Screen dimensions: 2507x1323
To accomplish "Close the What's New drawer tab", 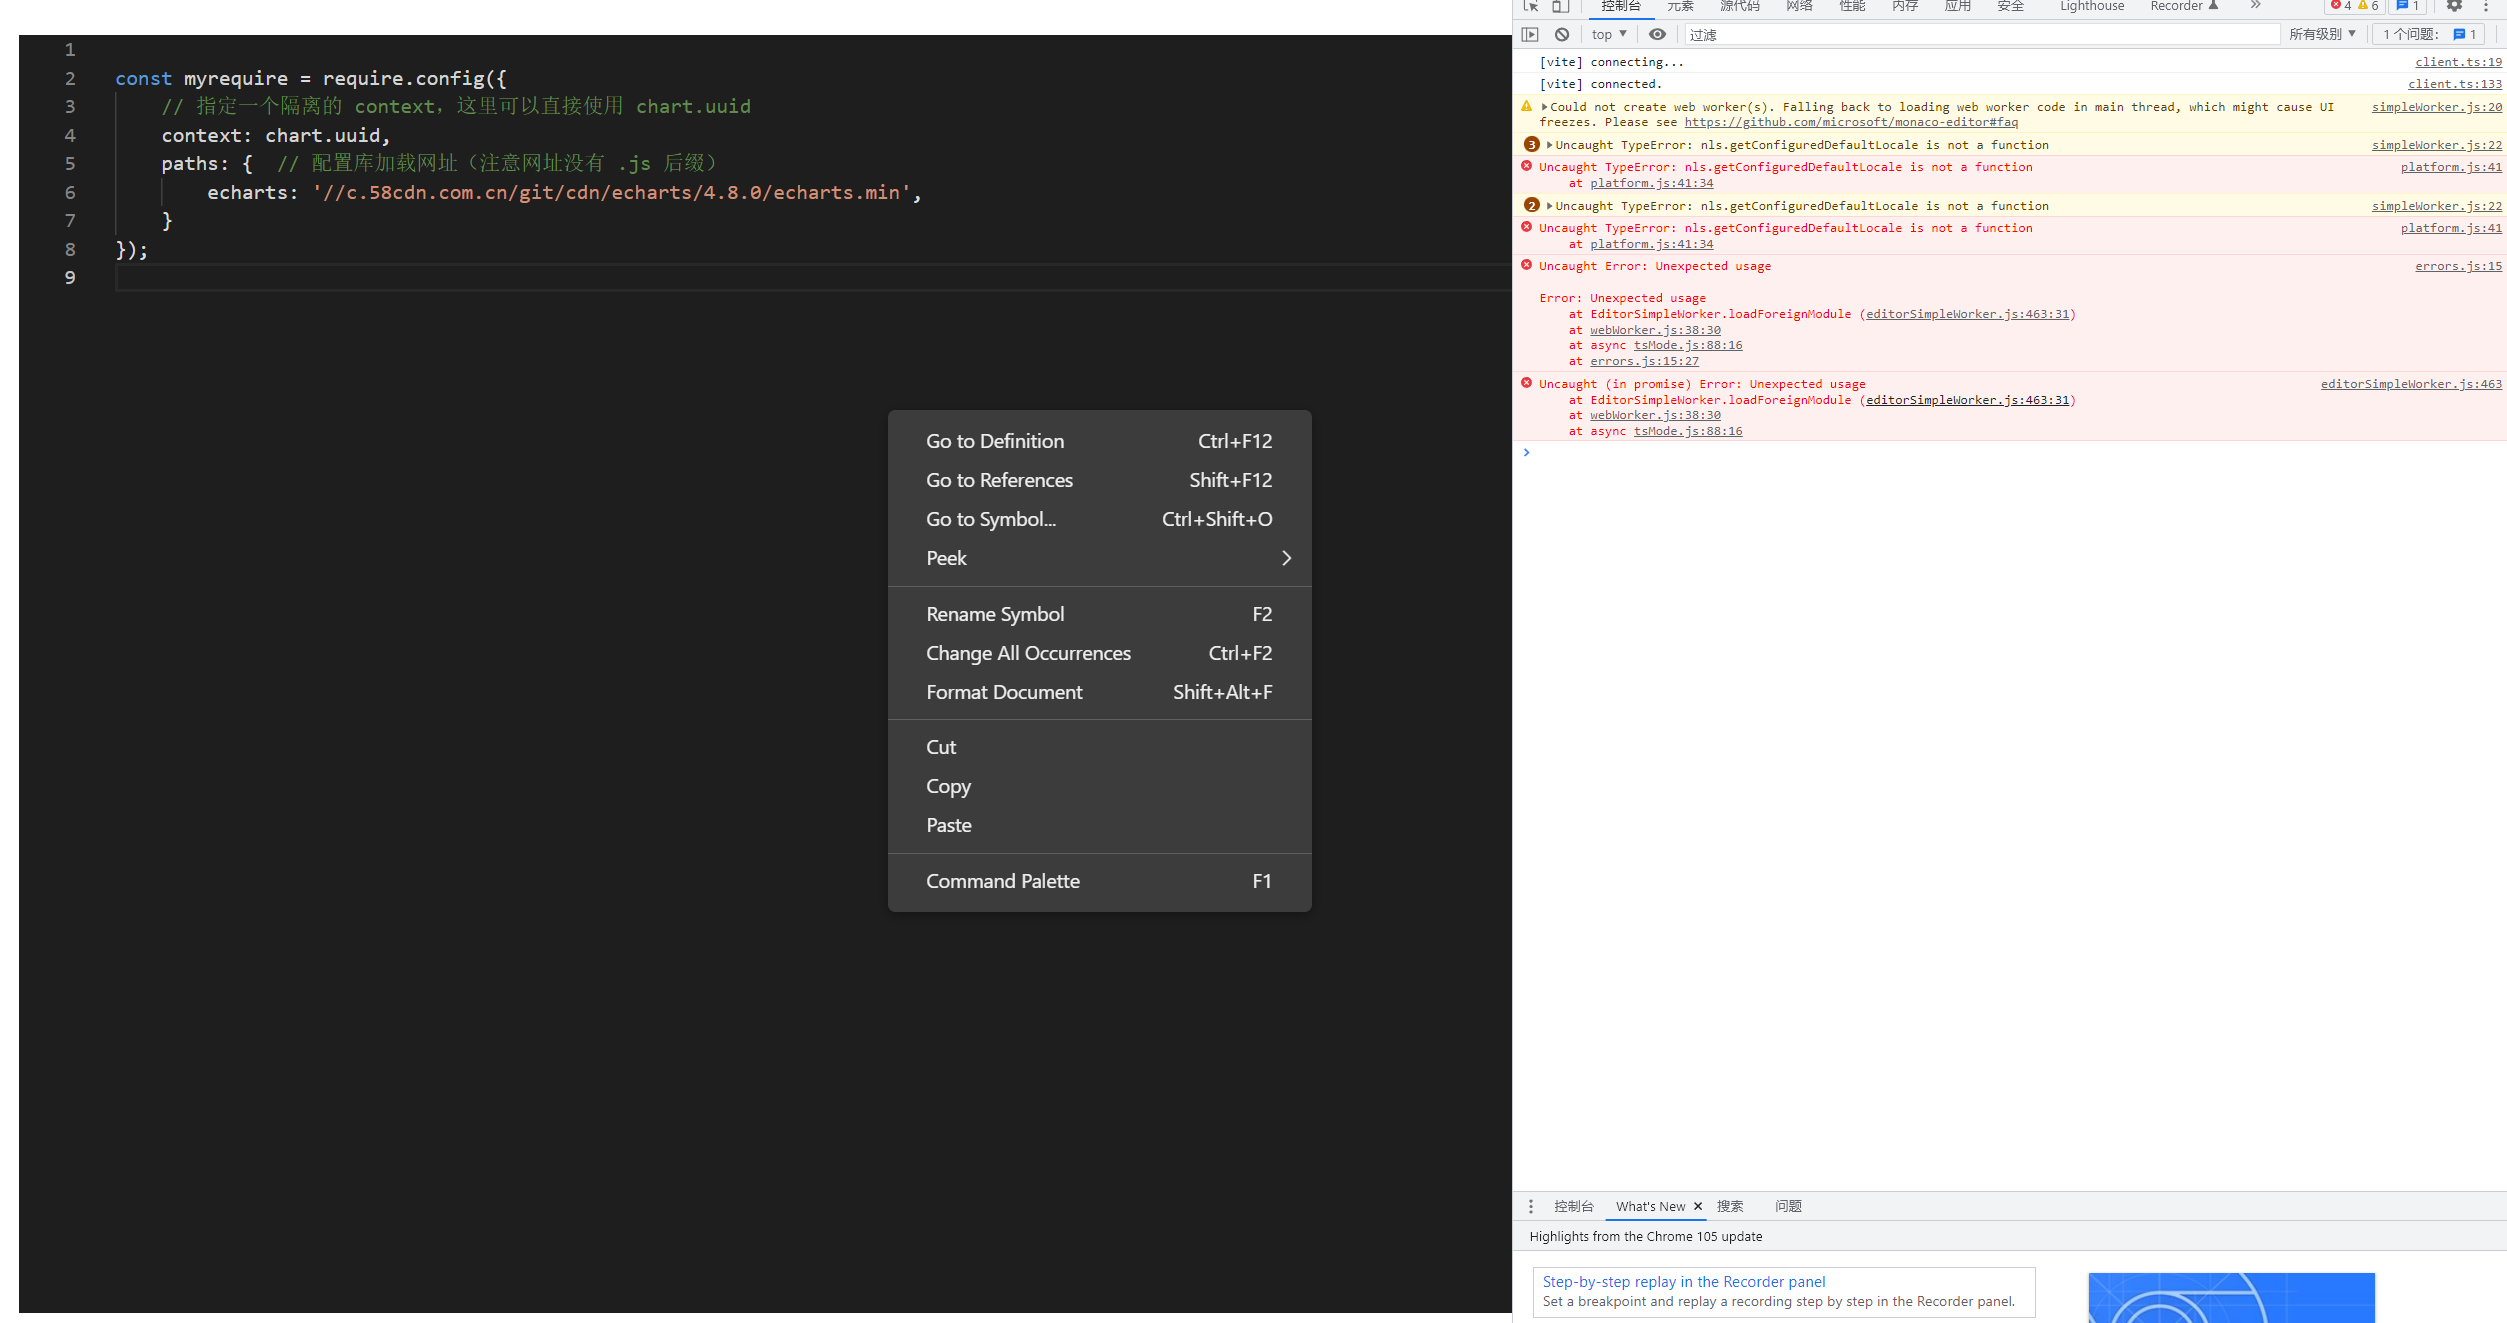I will pos(1697,1206).
